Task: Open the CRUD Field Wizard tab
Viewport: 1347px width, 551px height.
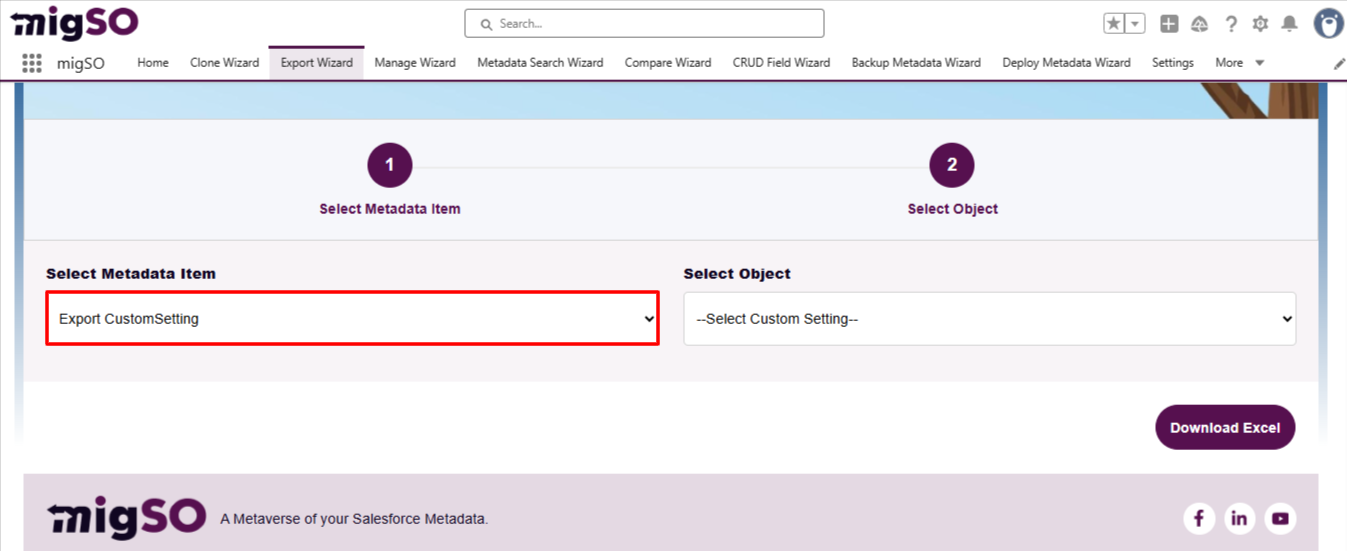Action: (x=782, y=63)
